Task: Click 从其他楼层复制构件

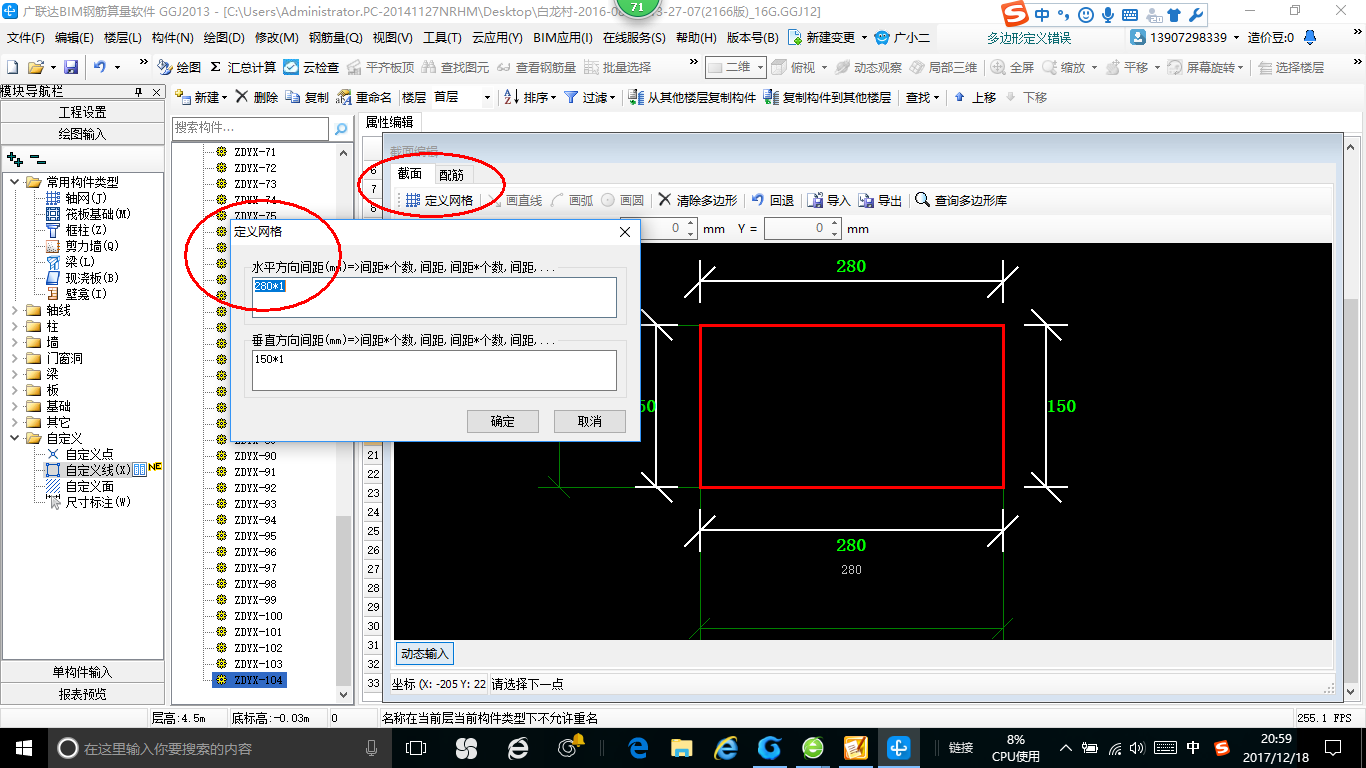Action: pos(692,97)
